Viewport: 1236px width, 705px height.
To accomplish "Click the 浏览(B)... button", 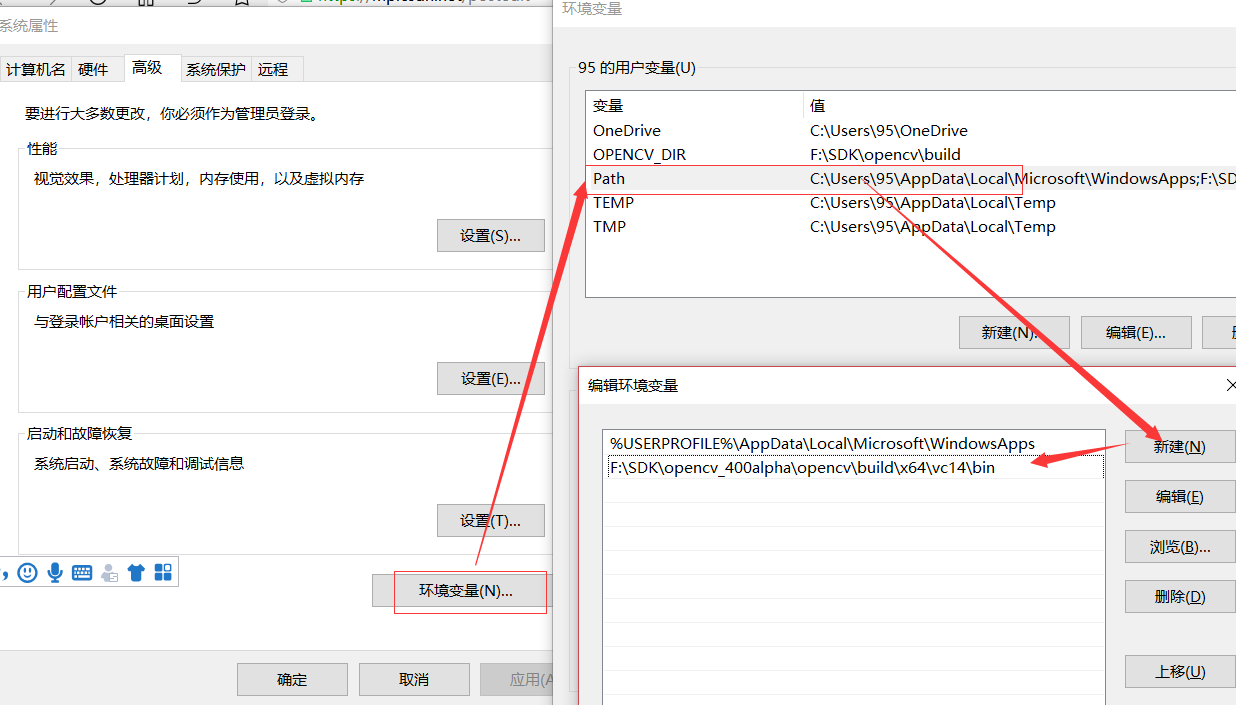I will point(1180,547).
